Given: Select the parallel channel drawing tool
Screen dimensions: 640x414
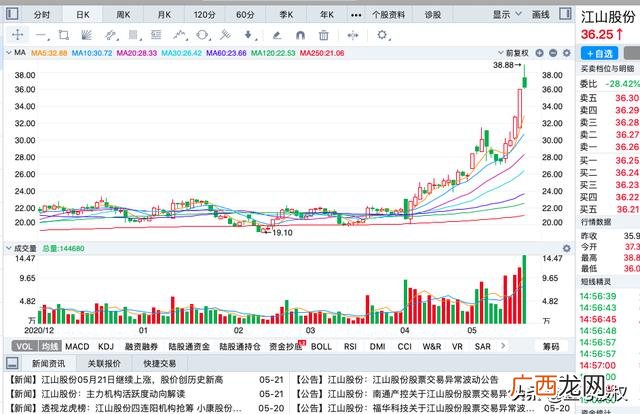Looking at the screenshot, I should point(111,36).
